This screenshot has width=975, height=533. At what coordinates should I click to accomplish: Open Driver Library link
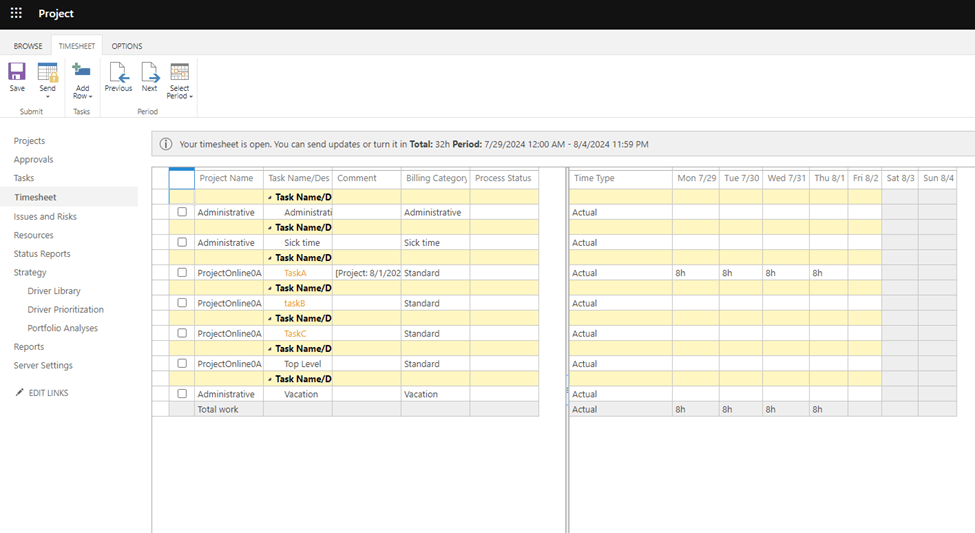[x=54, y=291]
